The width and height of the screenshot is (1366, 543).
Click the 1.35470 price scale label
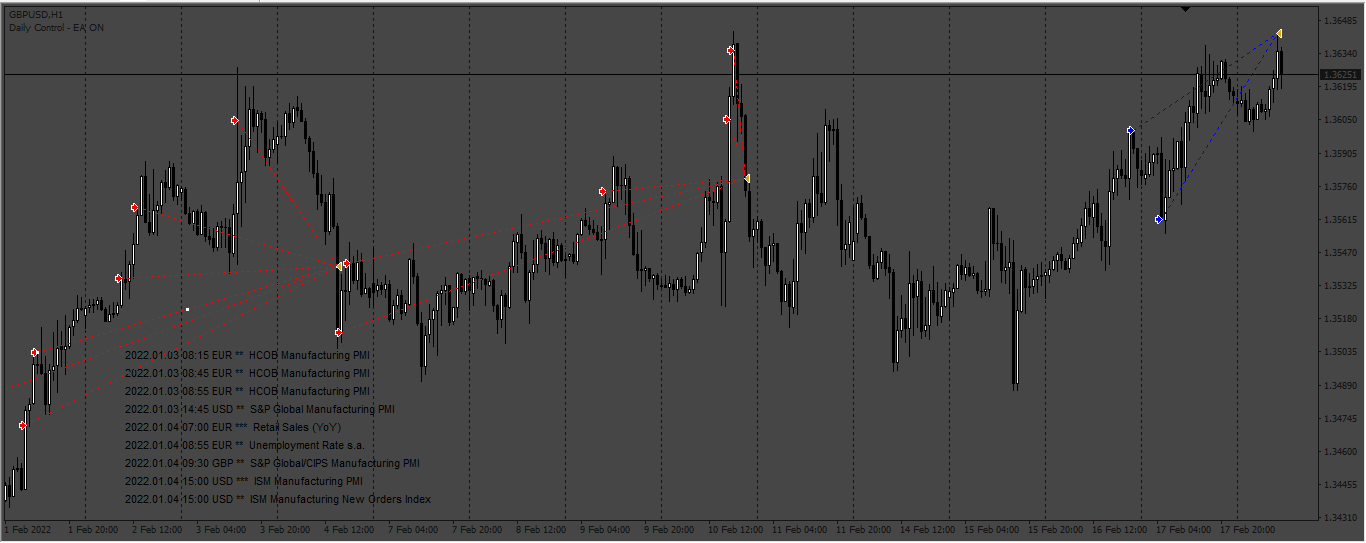click(1340, 253)
